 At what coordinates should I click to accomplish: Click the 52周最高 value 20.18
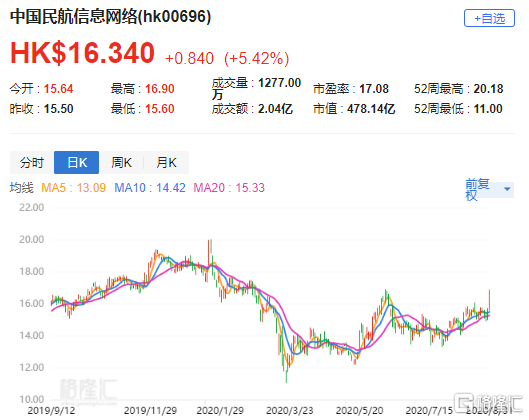[x=488, y=89]
